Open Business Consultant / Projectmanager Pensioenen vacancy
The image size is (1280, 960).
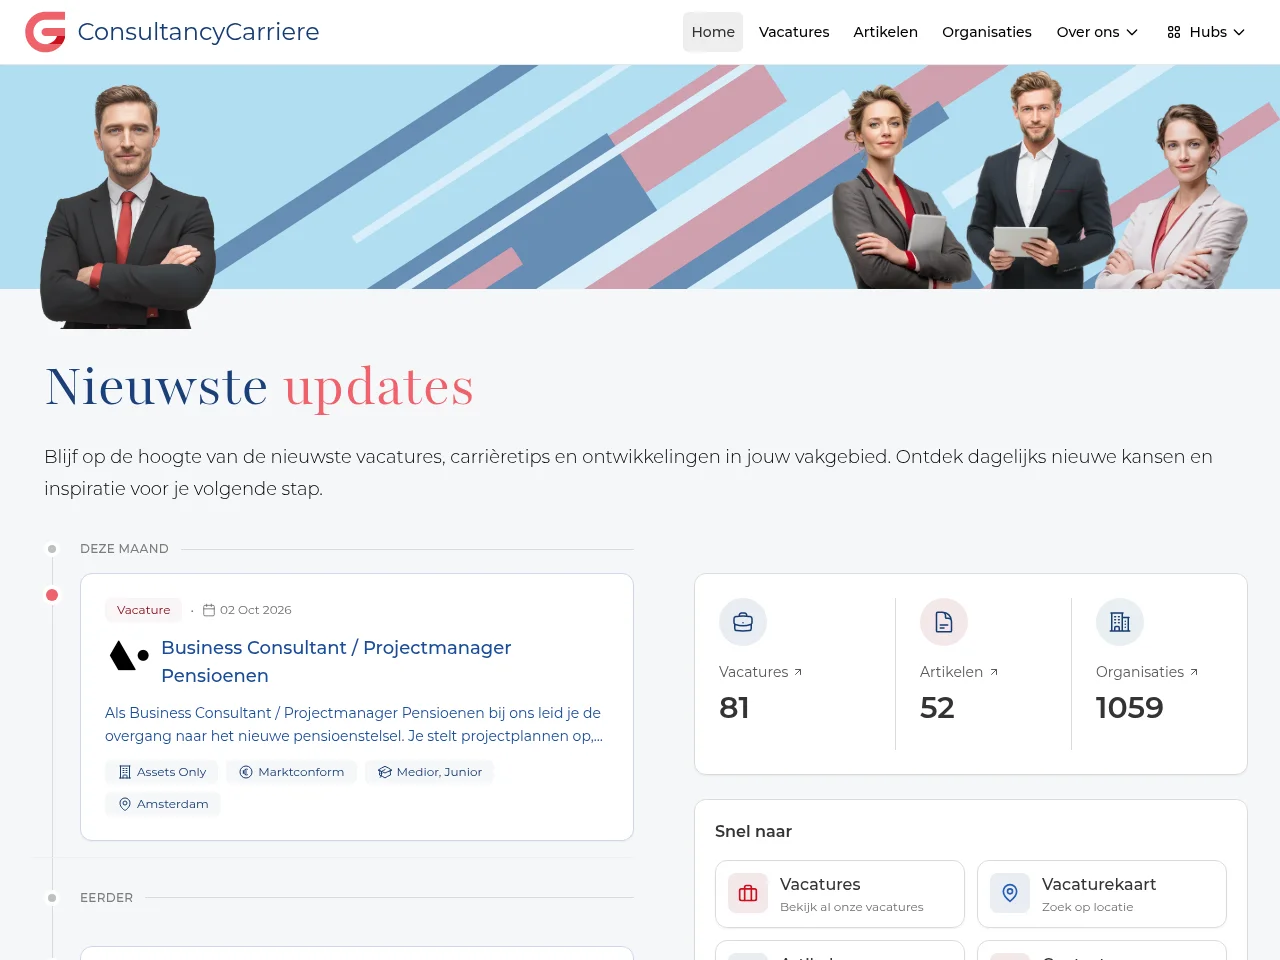(x=336, y=661)
